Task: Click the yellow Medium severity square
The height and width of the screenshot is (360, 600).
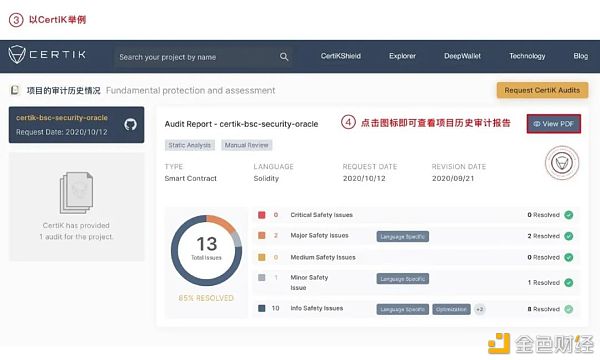Action: [262, 257]
